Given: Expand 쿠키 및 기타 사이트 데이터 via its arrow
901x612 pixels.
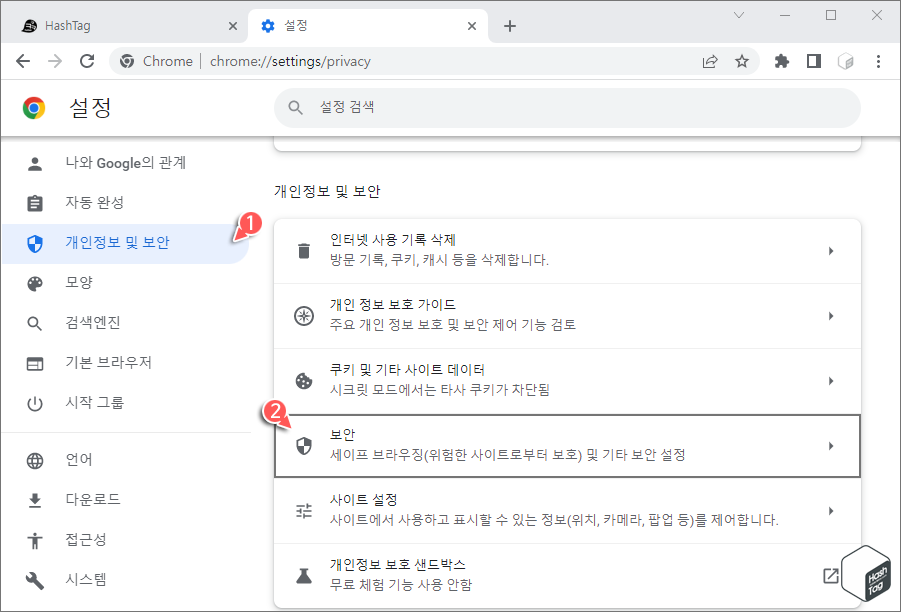Looking at the screenshot, I should click(831, 380).
